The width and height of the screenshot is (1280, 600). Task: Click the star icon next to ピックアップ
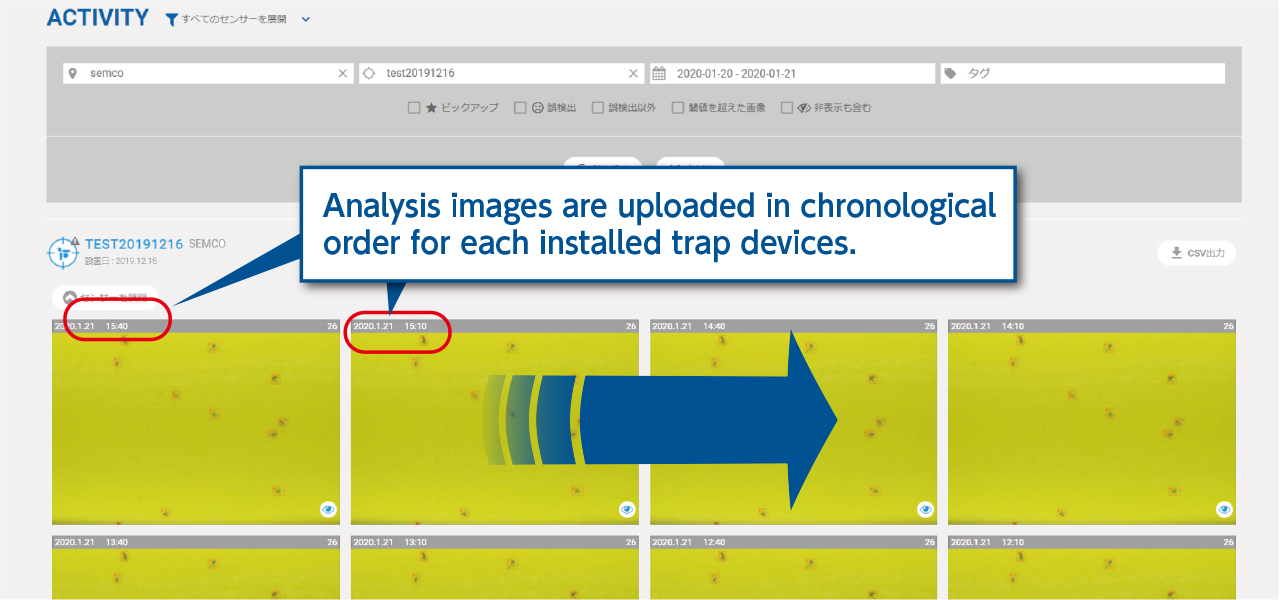tap(432, 108)
